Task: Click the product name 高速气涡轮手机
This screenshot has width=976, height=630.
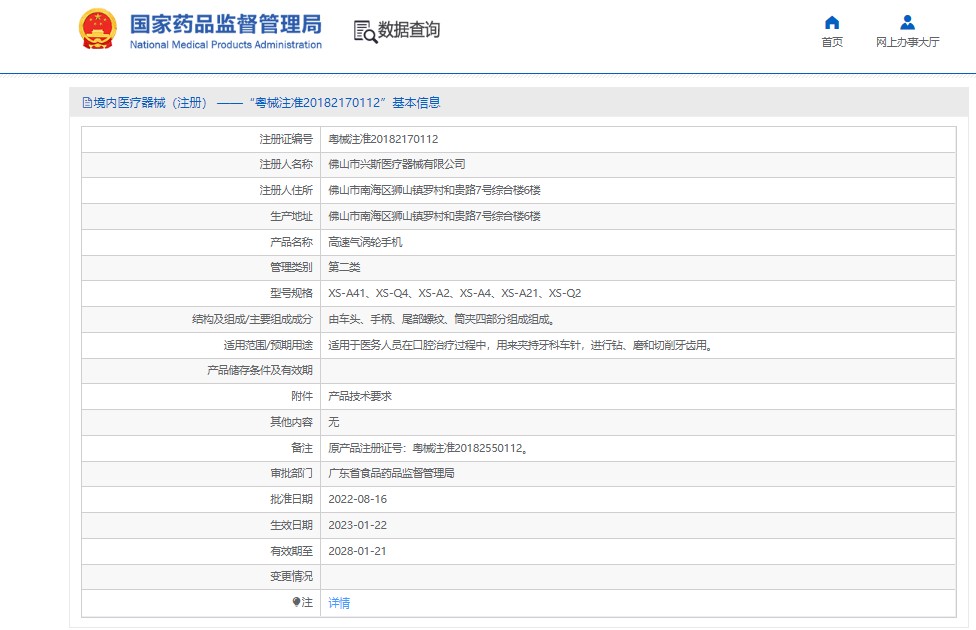Action: [365, 242]
